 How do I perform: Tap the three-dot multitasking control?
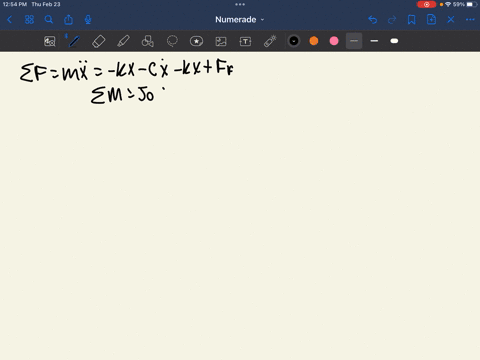coord(240,4)
